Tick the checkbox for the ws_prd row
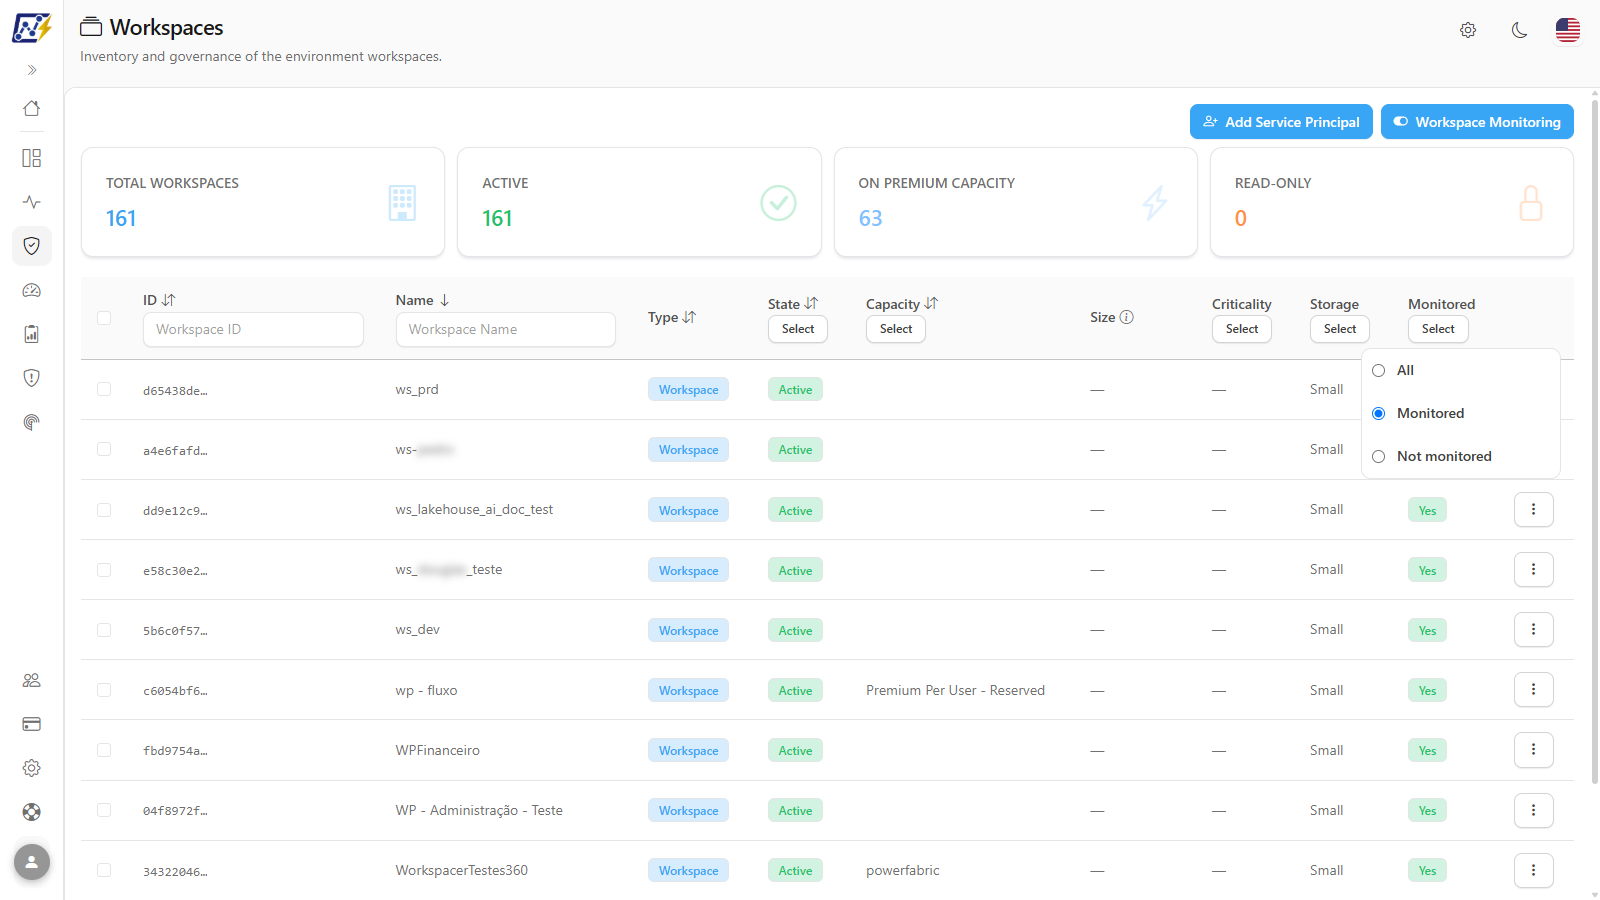The height and width of the screenshot is (900, 1600). (104, 389)
